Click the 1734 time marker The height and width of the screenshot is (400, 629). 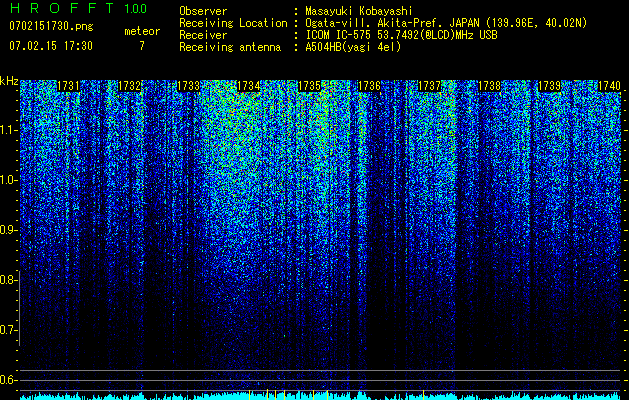coord(249,86)
